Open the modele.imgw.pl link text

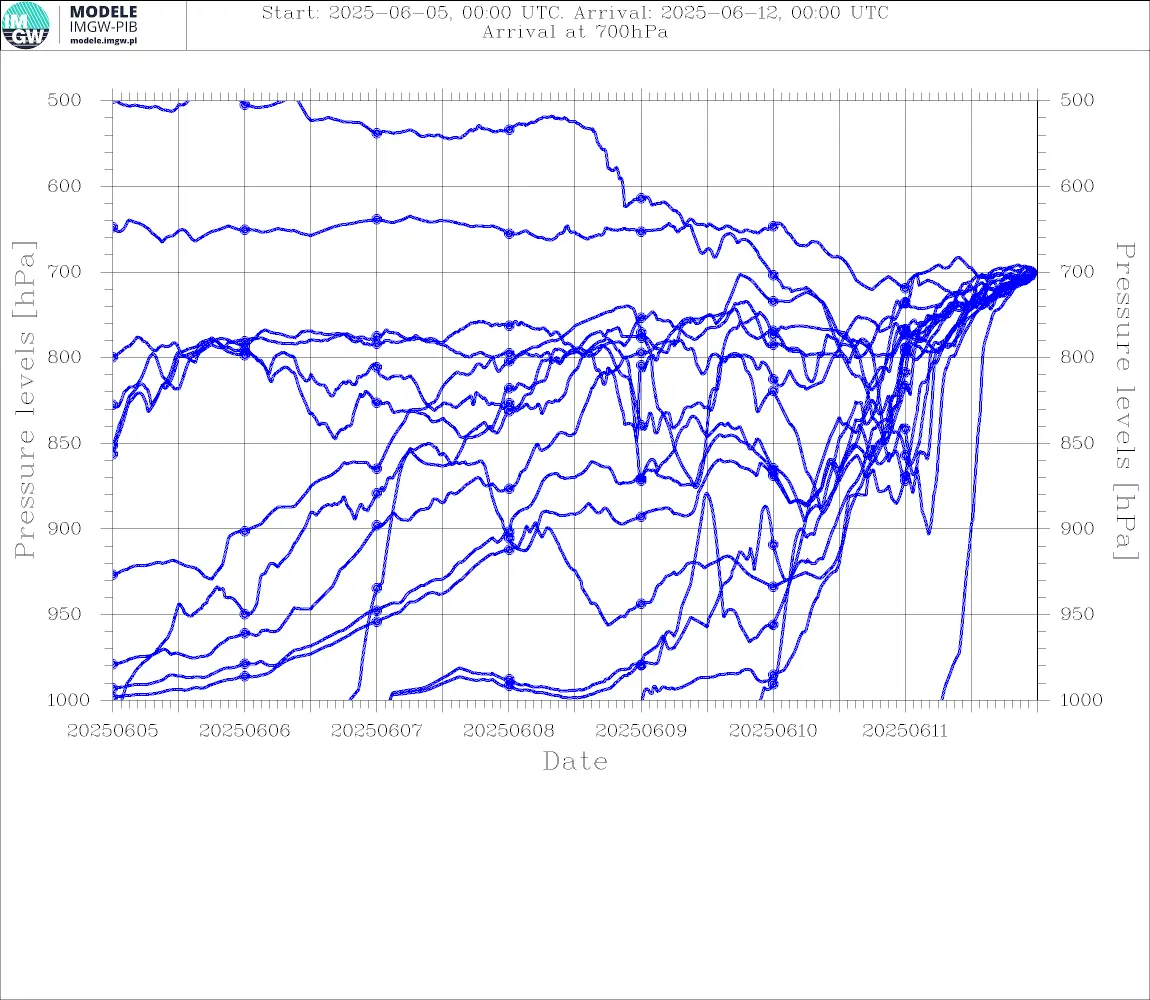[103, 41]
